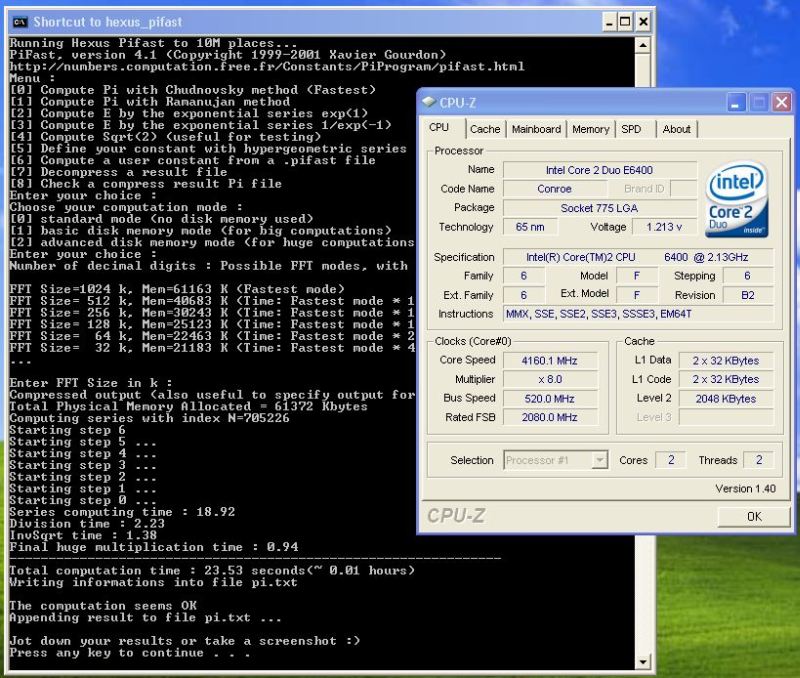Close the Shortcut to hexus_pifast window
Image resolution: width=800 pixels, height=678 pixels.
click(643, 22)
